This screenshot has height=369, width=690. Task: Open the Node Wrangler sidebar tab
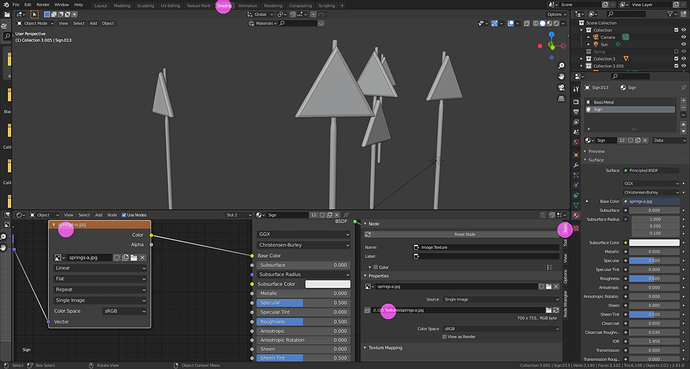coord(565,303)
